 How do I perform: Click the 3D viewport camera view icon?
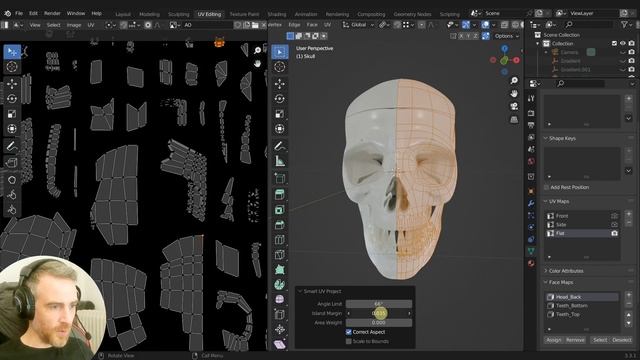(x=514, y=107)
